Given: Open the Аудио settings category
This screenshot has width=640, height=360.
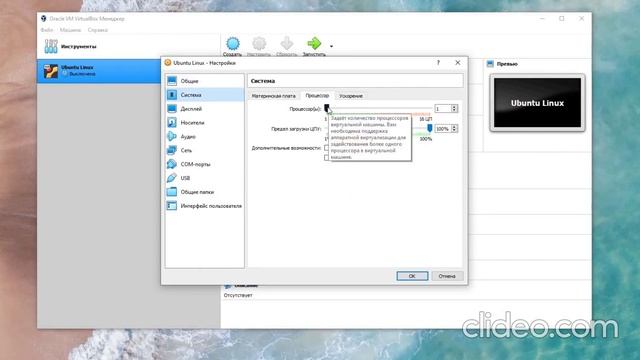Looking at the screenshot, I should (x=204, y=136).
